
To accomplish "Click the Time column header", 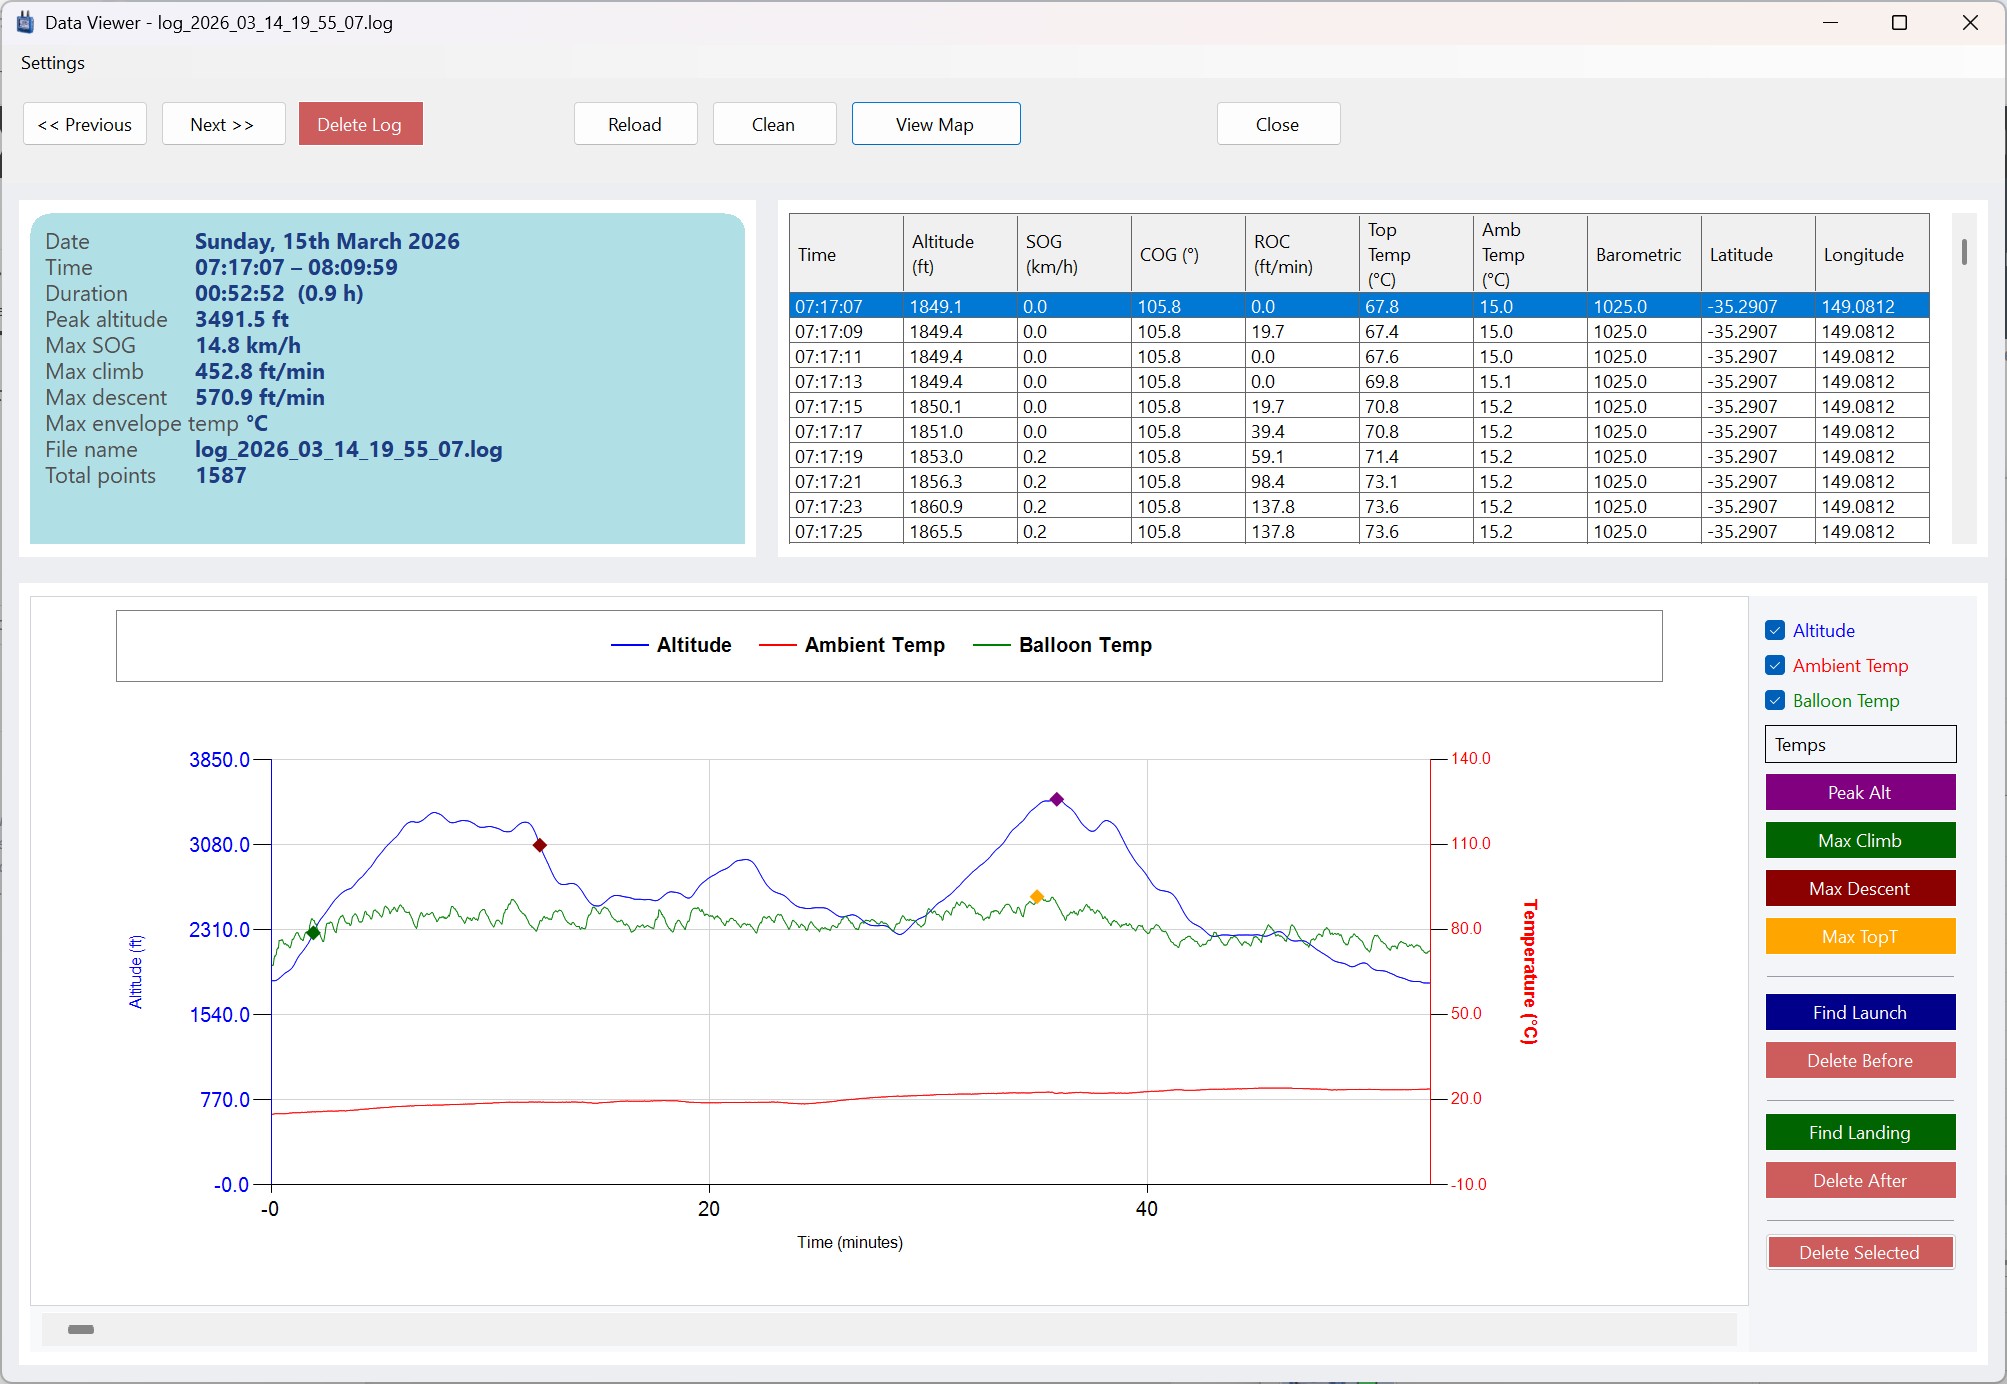I will 846,254.
